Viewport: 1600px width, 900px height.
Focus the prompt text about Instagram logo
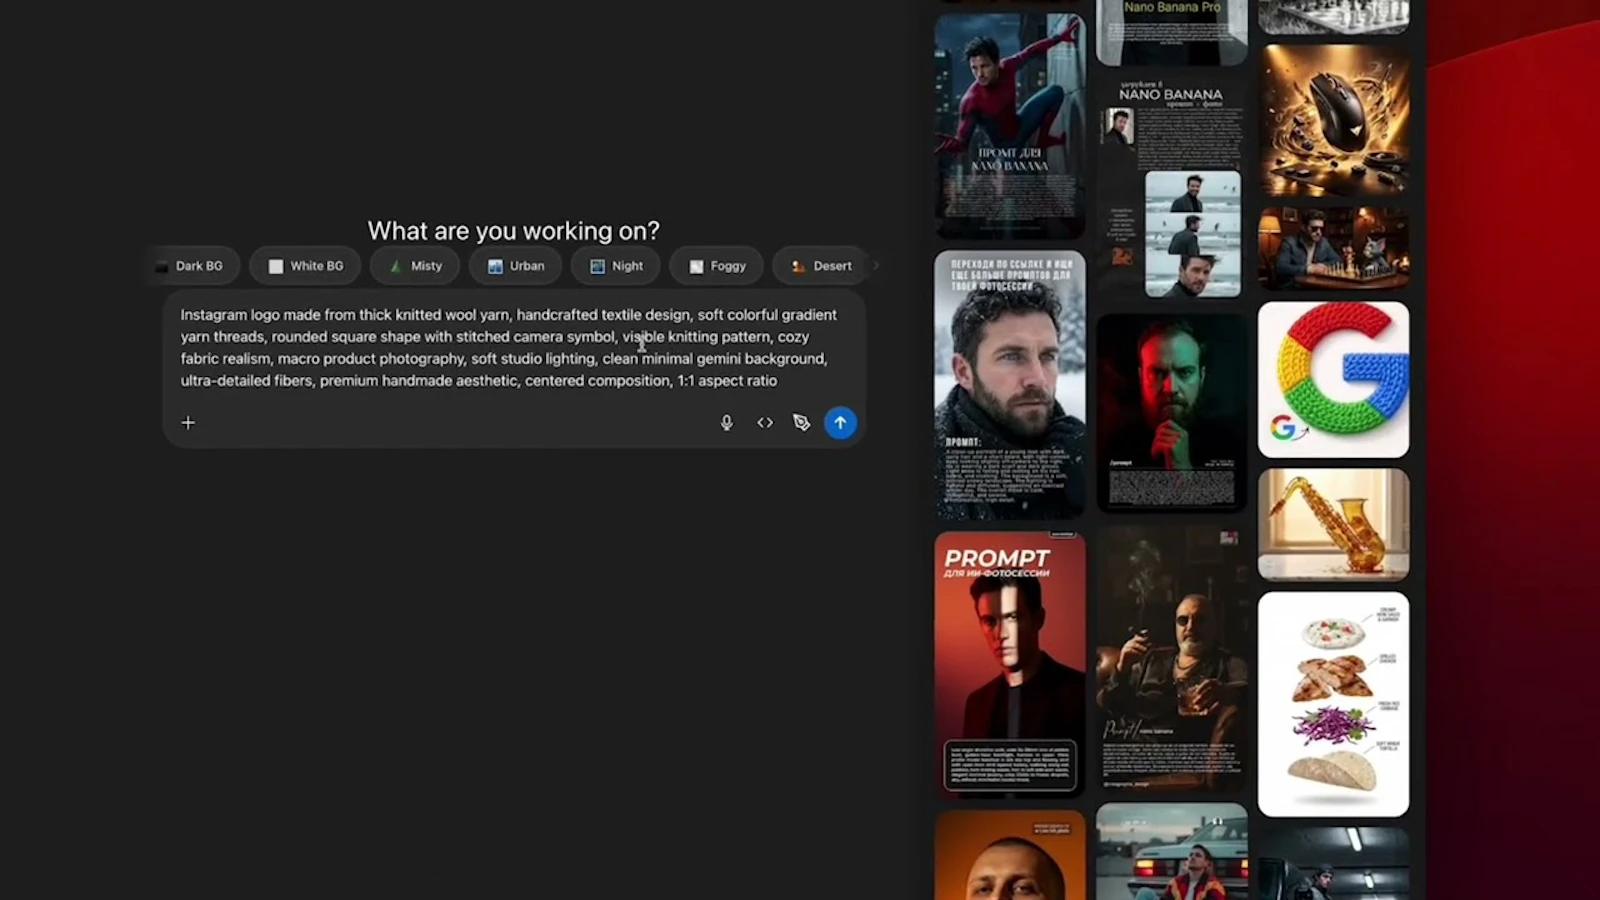coord(509,348)
